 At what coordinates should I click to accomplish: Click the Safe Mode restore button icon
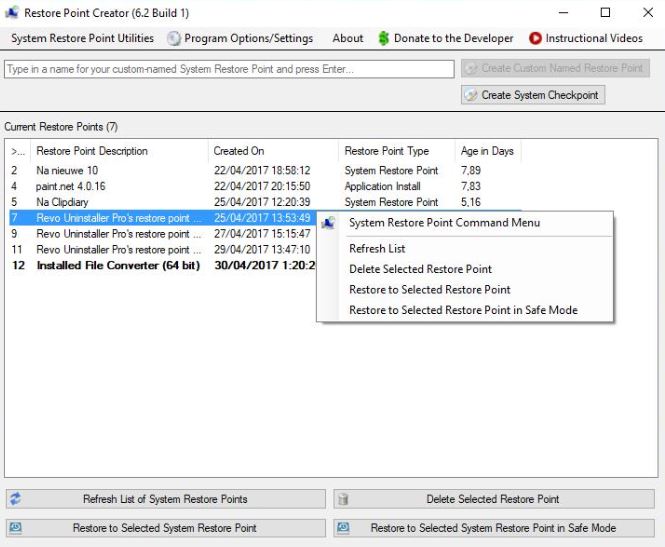point(343,527)
